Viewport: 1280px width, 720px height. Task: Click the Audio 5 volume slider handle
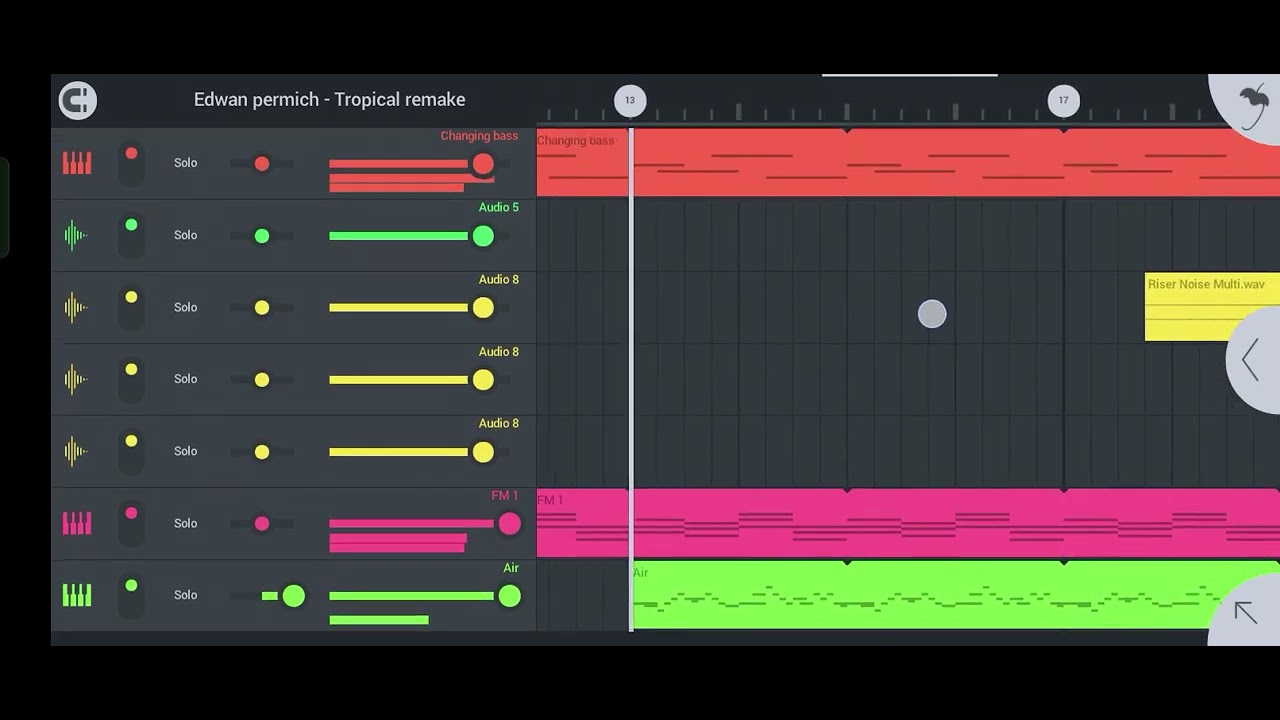click(x=483, y=236)
